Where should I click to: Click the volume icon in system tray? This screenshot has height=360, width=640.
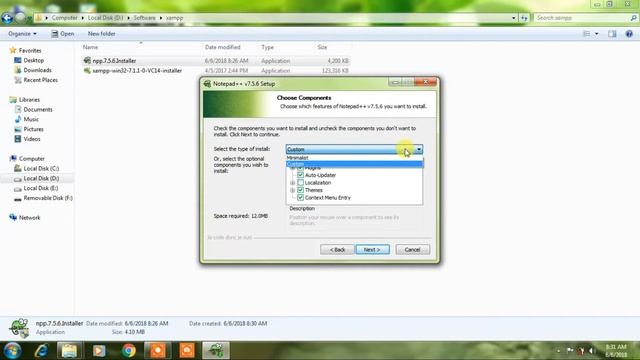(590, 351)
